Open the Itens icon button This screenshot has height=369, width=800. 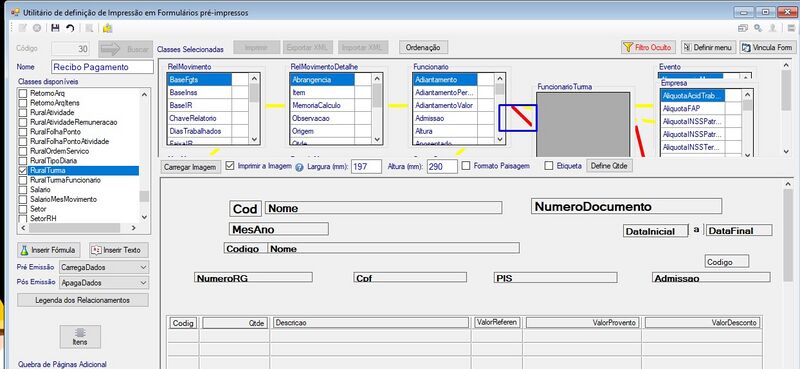[80, 337]
